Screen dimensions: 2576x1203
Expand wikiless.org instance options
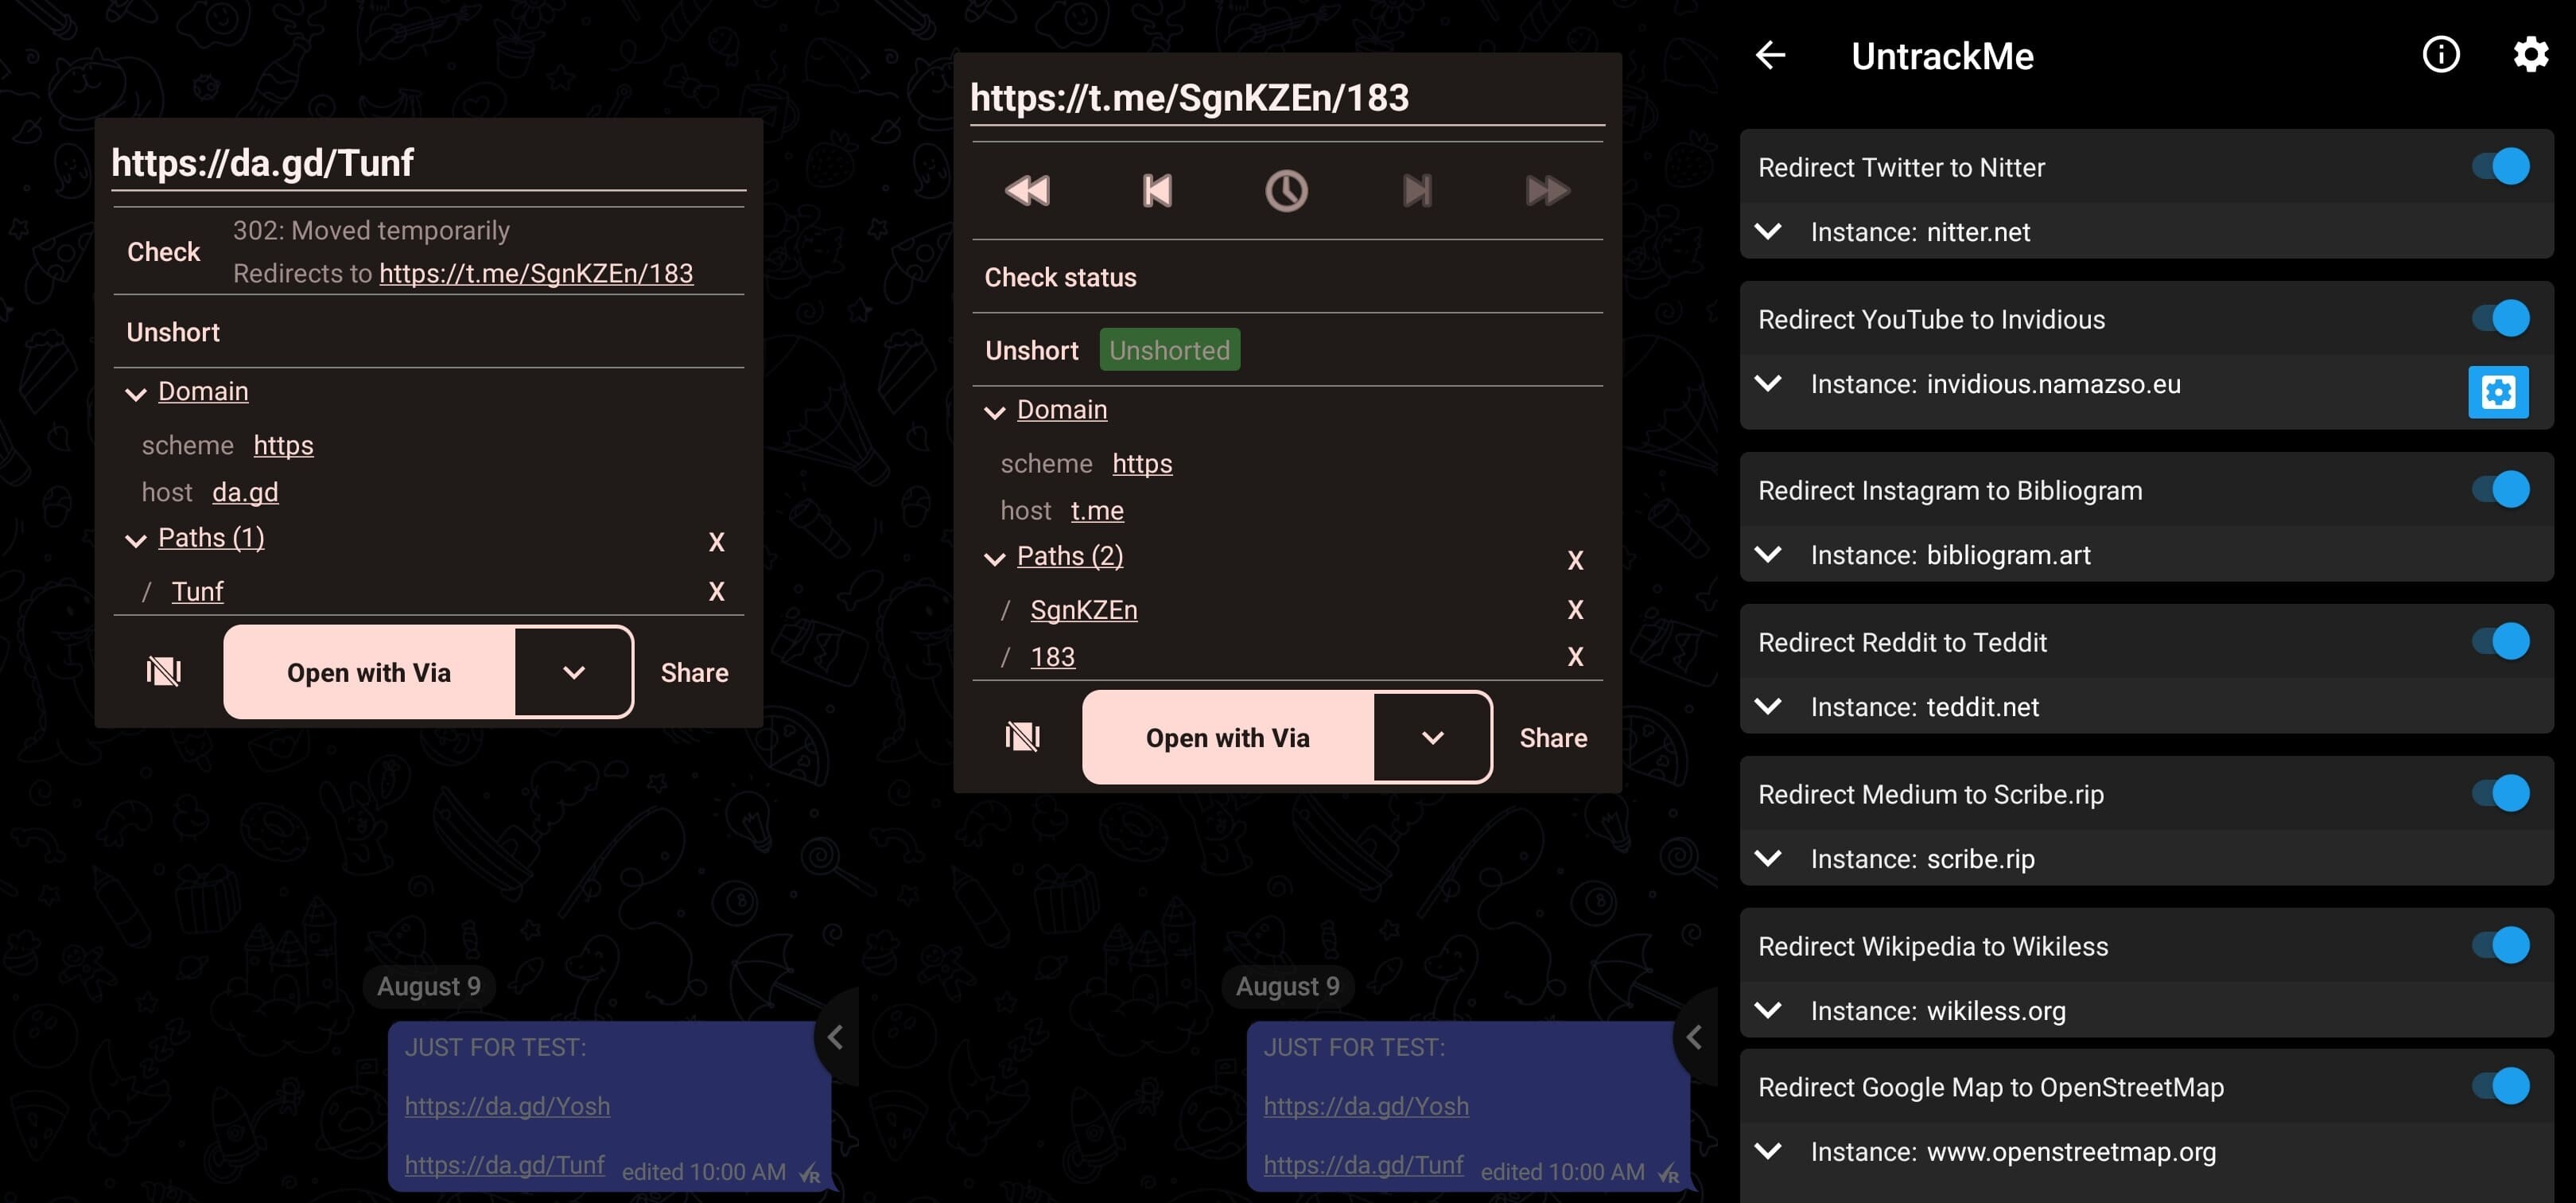pyautogui.click(x=1768, y=1010)
